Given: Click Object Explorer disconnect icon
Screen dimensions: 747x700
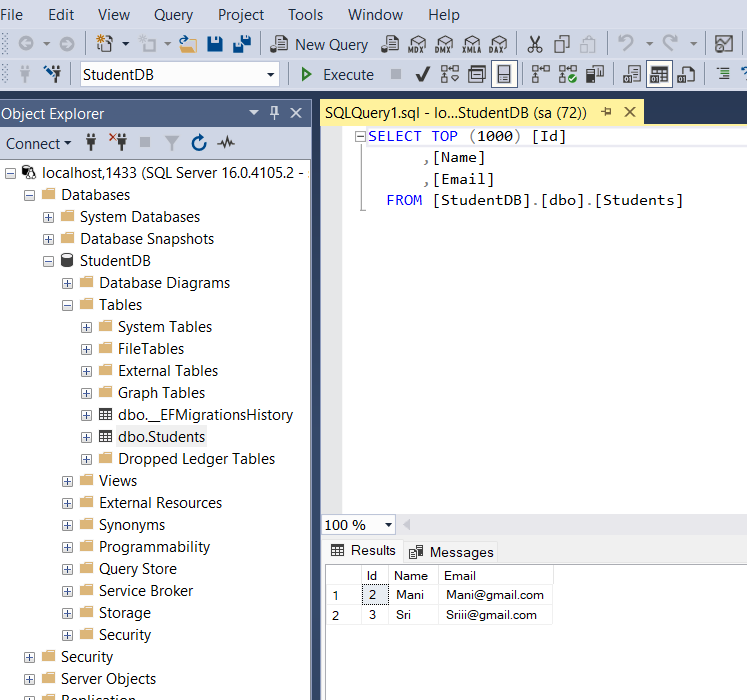Looking at the screenshot, I should (x=118, y=142).
